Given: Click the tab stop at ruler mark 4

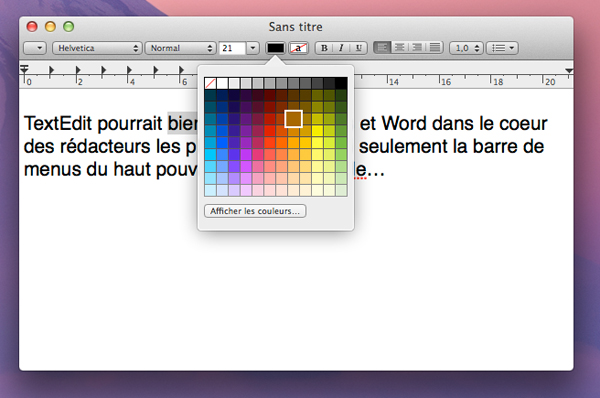Looking at the screenshot, I should pyautogui.click(x=129, y=70).
